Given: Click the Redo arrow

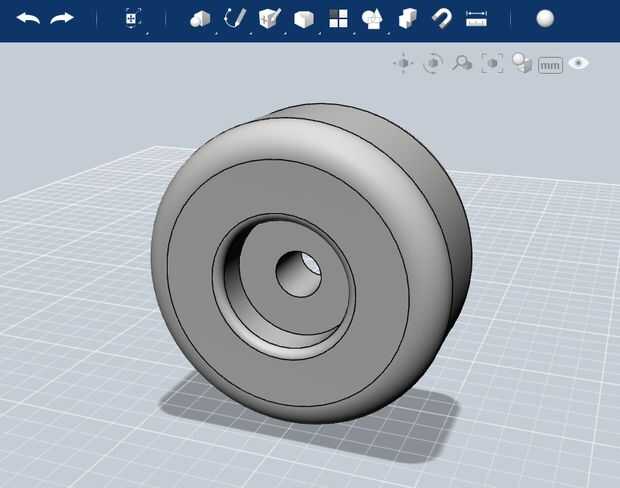Looking at the screenshot, I should coord(62,18).
